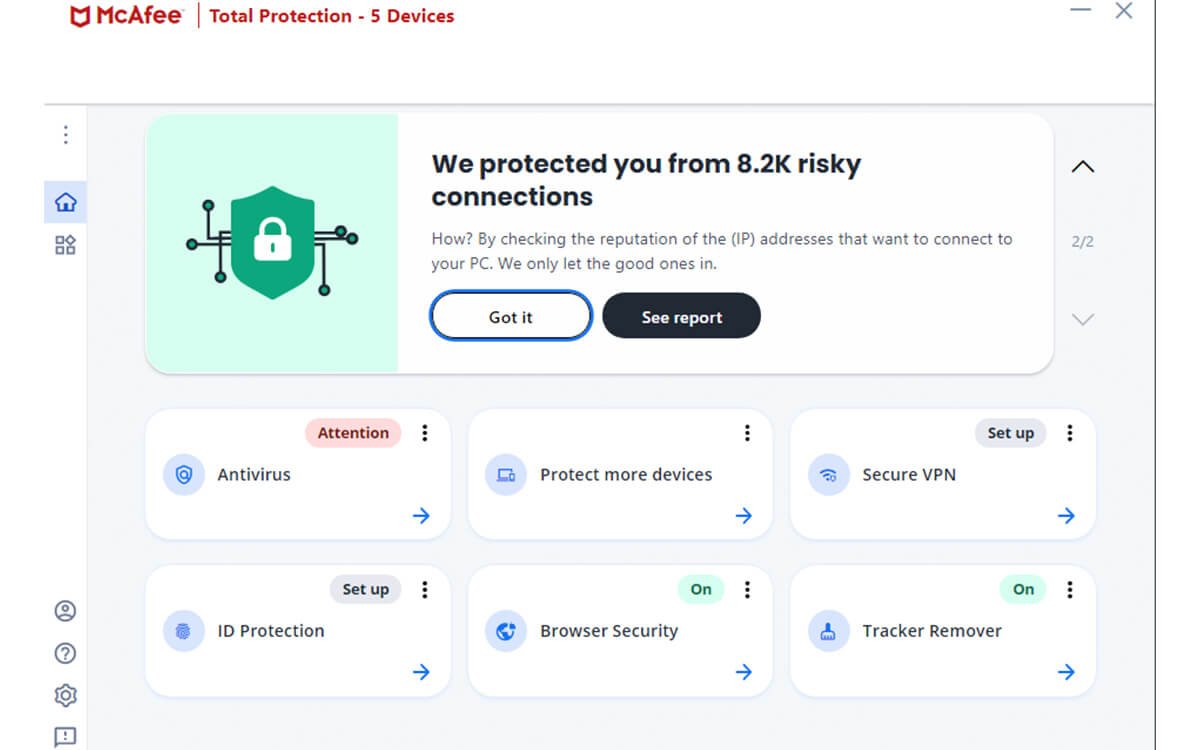Toggle Tracker Remover via its On badge
The width and height of the screenshot is (1200, 750).
[x=1022, y=590]
